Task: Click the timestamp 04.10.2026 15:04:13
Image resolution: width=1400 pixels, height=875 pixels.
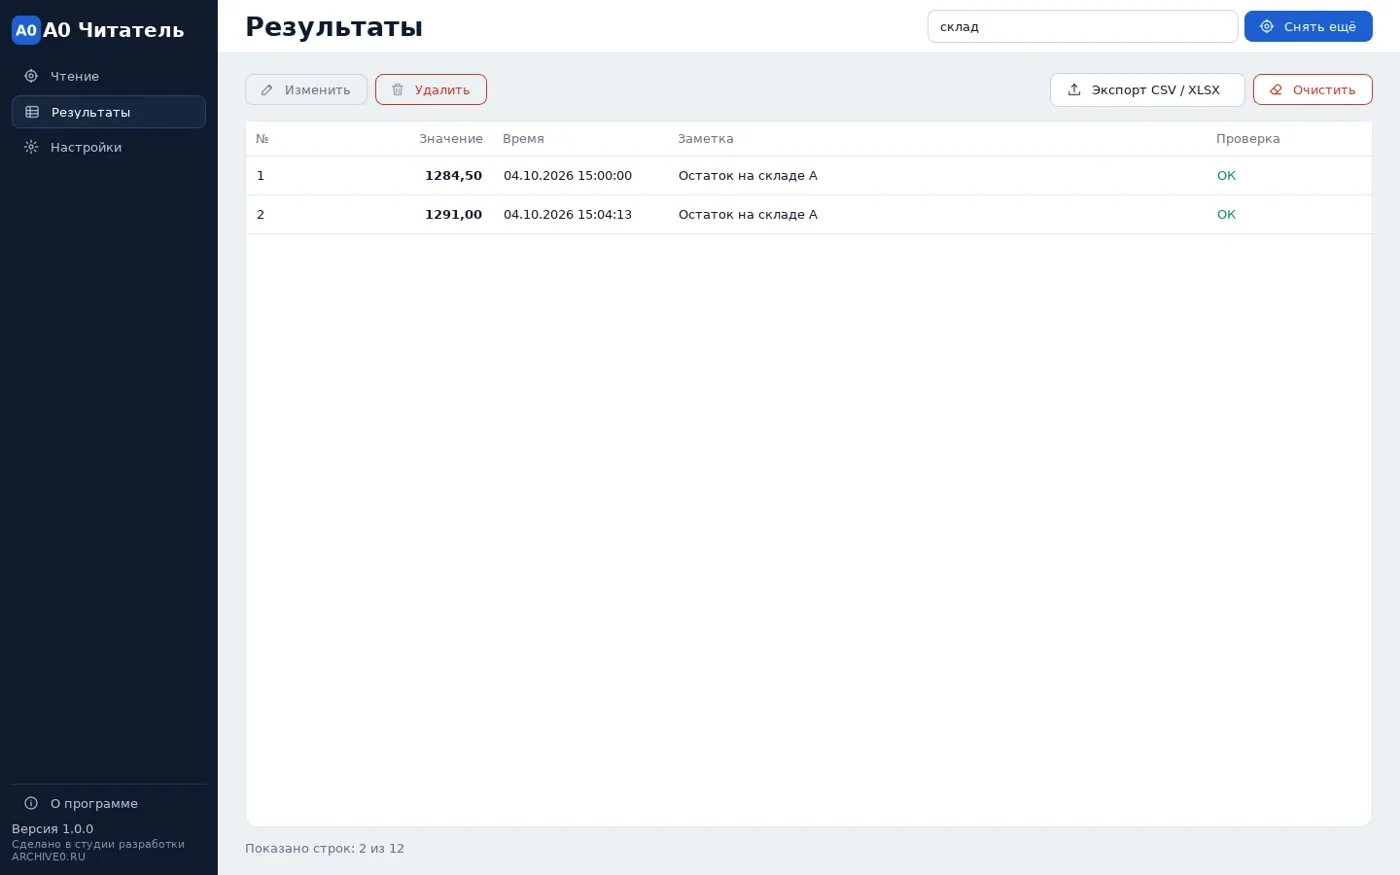Action: [567, 214]
